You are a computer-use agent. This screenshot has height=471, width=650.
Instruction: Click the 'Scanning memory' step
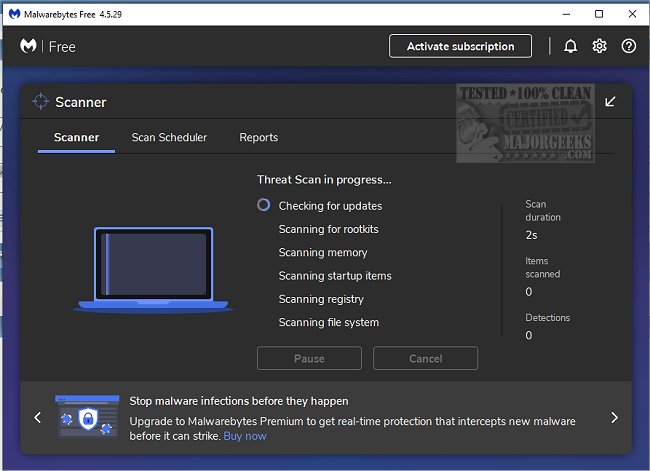point(323,252)
